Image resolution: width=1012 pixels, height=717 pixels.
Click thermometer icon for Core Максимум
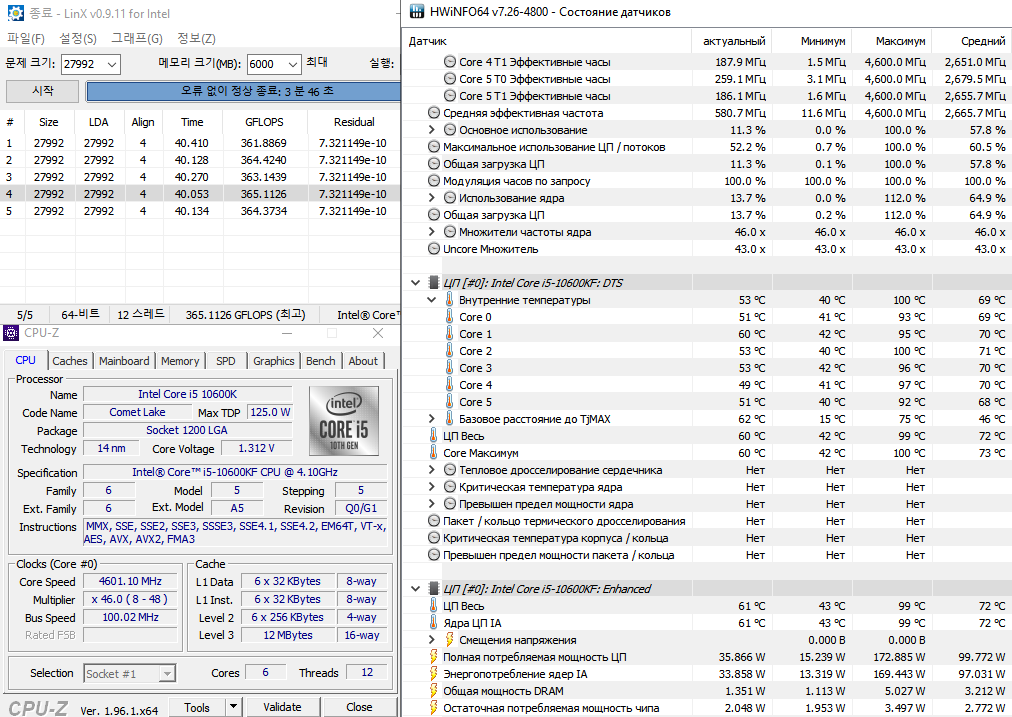click(434, 452)
